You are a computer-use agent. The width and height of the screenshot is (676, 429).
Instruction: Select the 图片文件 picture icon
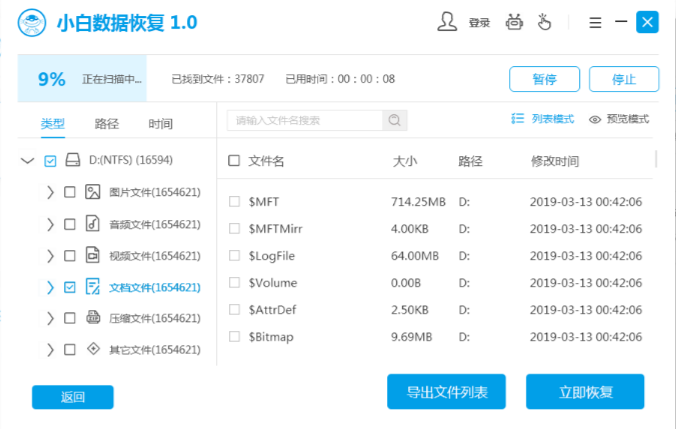[93, 193]
